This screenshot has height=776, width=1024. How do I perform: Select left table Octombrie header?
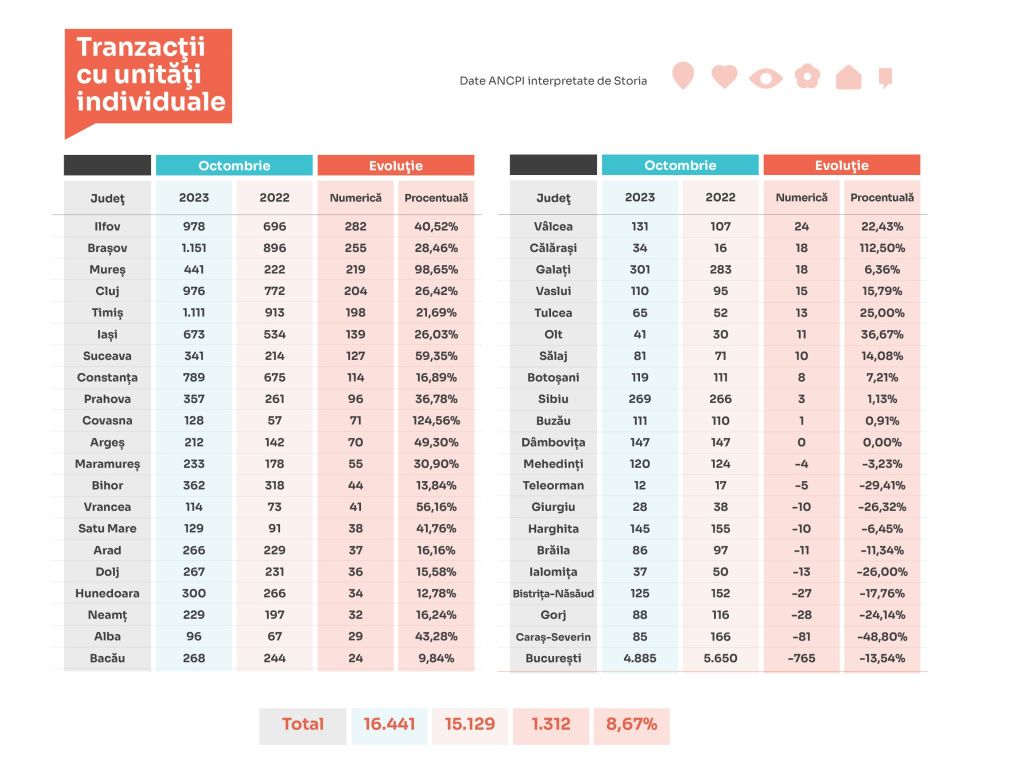pyautogui.click(x=234, y=165)
